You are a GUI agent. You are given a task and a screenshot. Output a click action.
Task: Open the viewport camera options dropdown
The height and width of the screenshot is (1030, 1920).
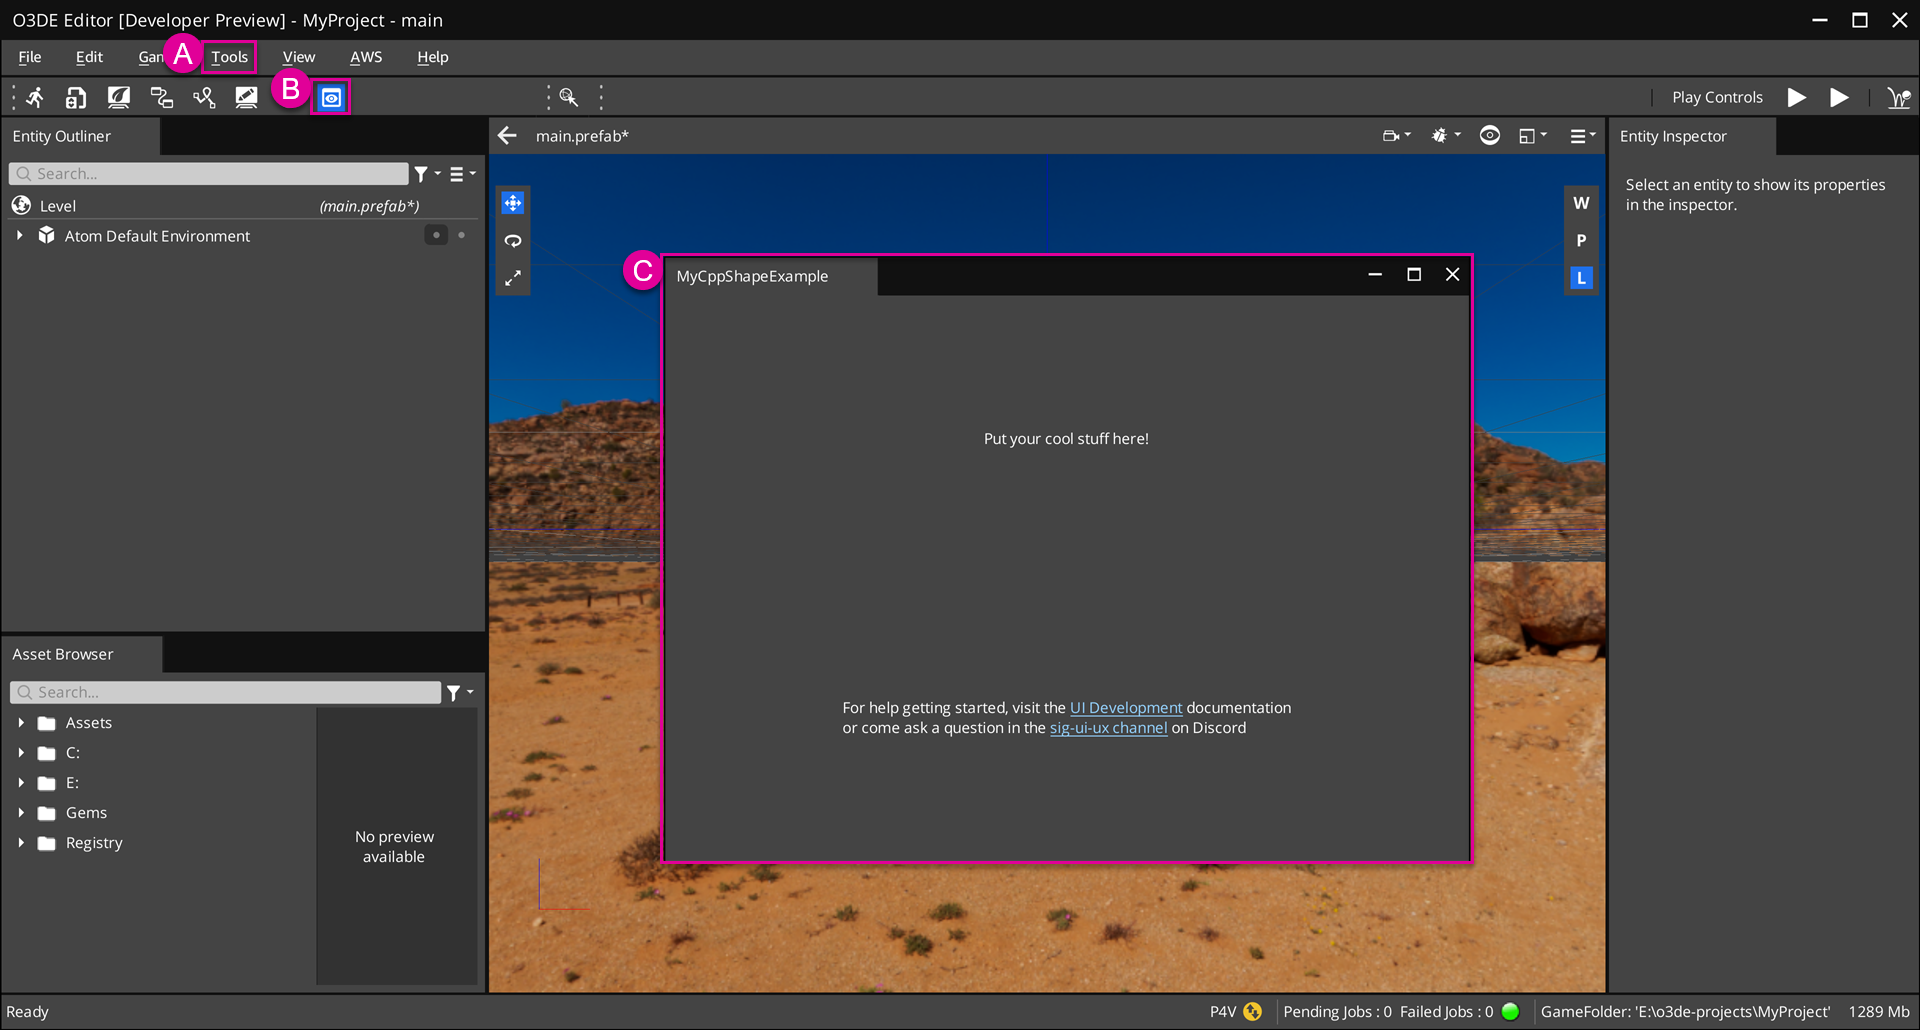[x=1396, y=136]
